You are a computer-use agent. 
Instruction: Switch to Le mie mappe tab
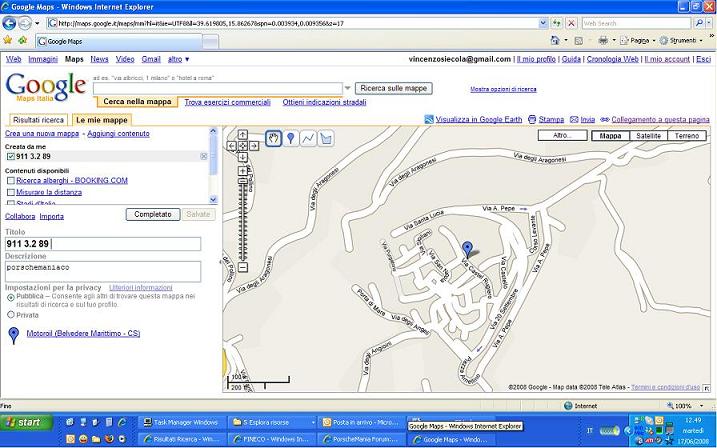coord(102,120)
